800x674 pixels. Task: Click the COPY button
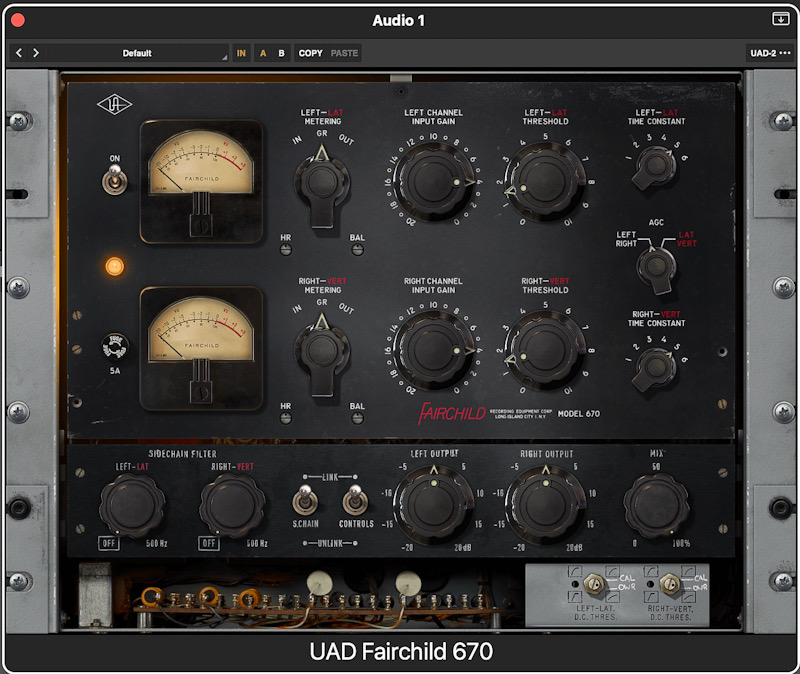click(311, 53)
